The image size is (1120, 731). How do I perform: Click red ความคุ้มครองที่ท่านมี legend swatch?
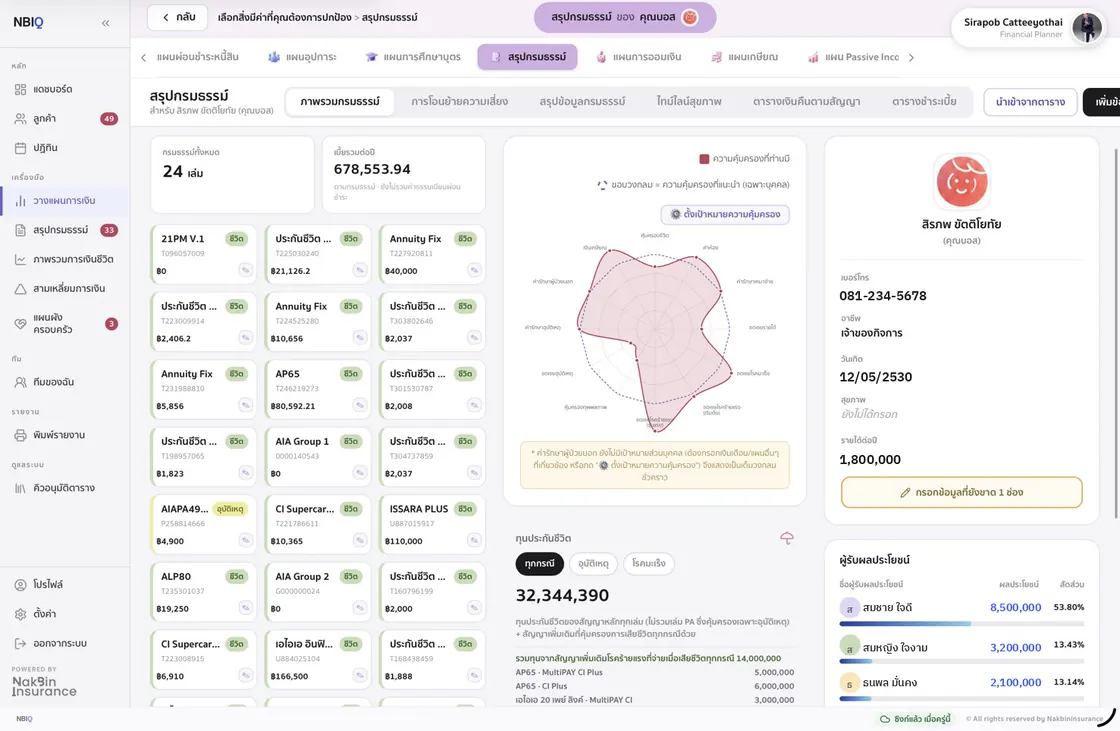click(704, 159)
